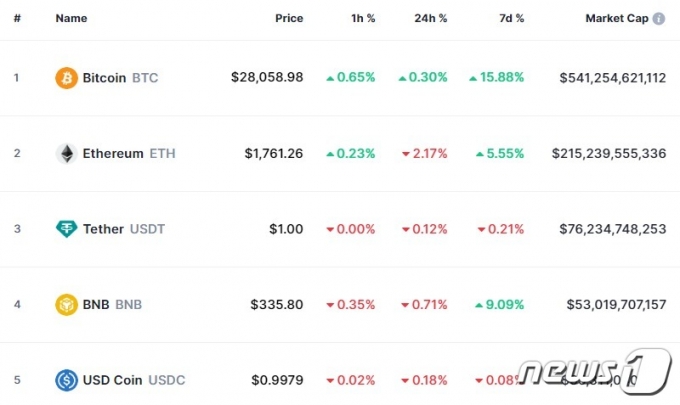The image size is (680, 405).
Task: Sort by the 24h % column
Action: [431, 18]
